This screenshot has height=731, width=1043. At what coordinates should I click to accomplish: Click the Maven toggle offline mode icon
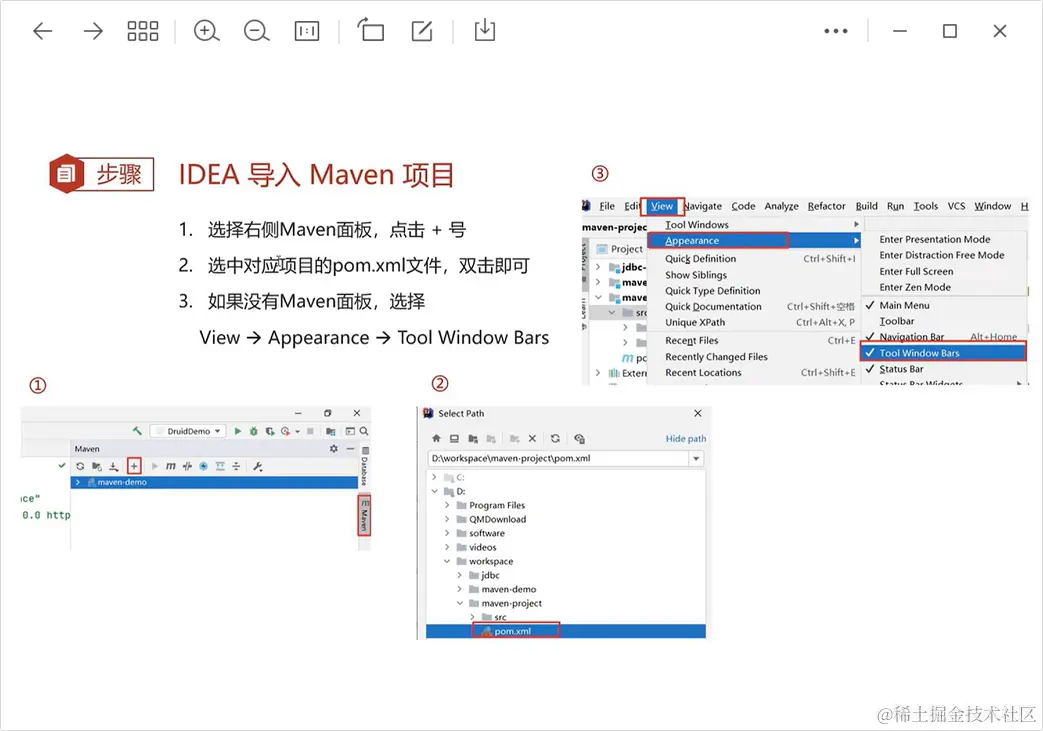tap(187, 466)
